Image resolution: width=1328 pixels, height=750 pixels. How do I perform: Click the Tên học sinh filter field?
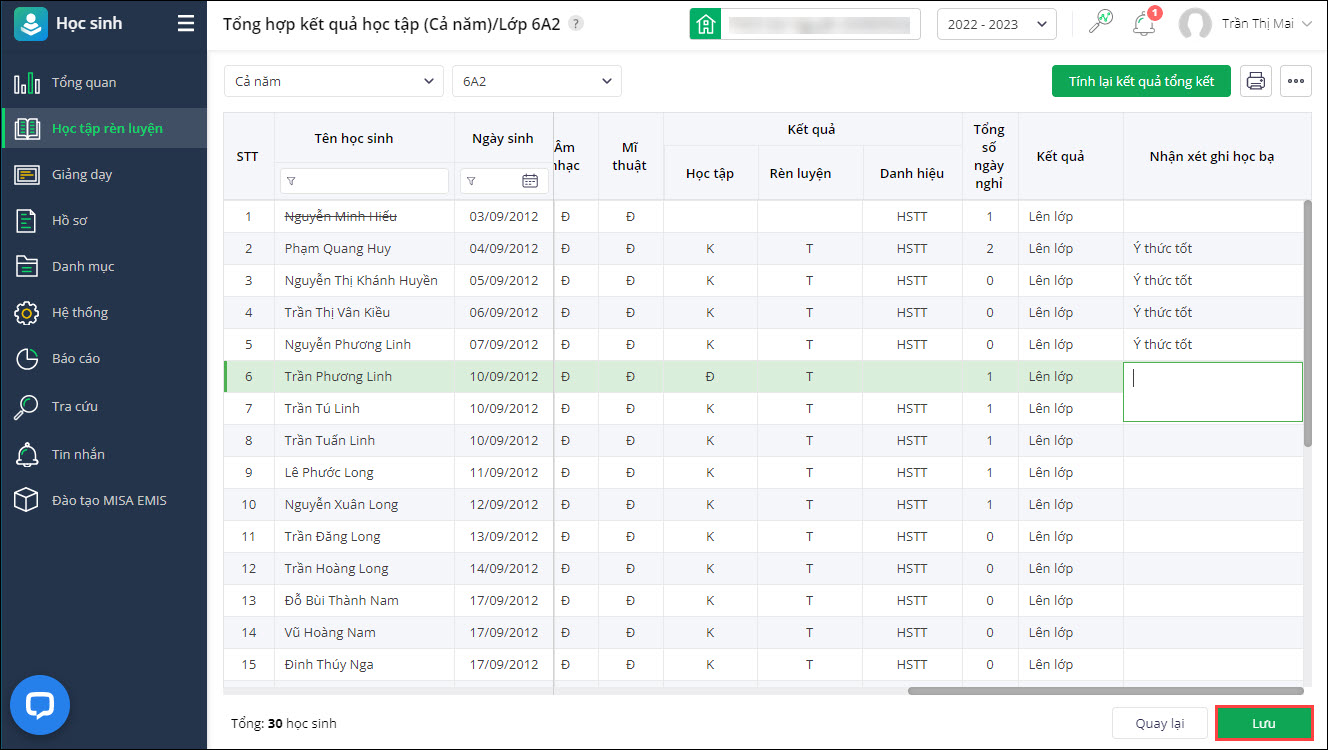(370, 181)
